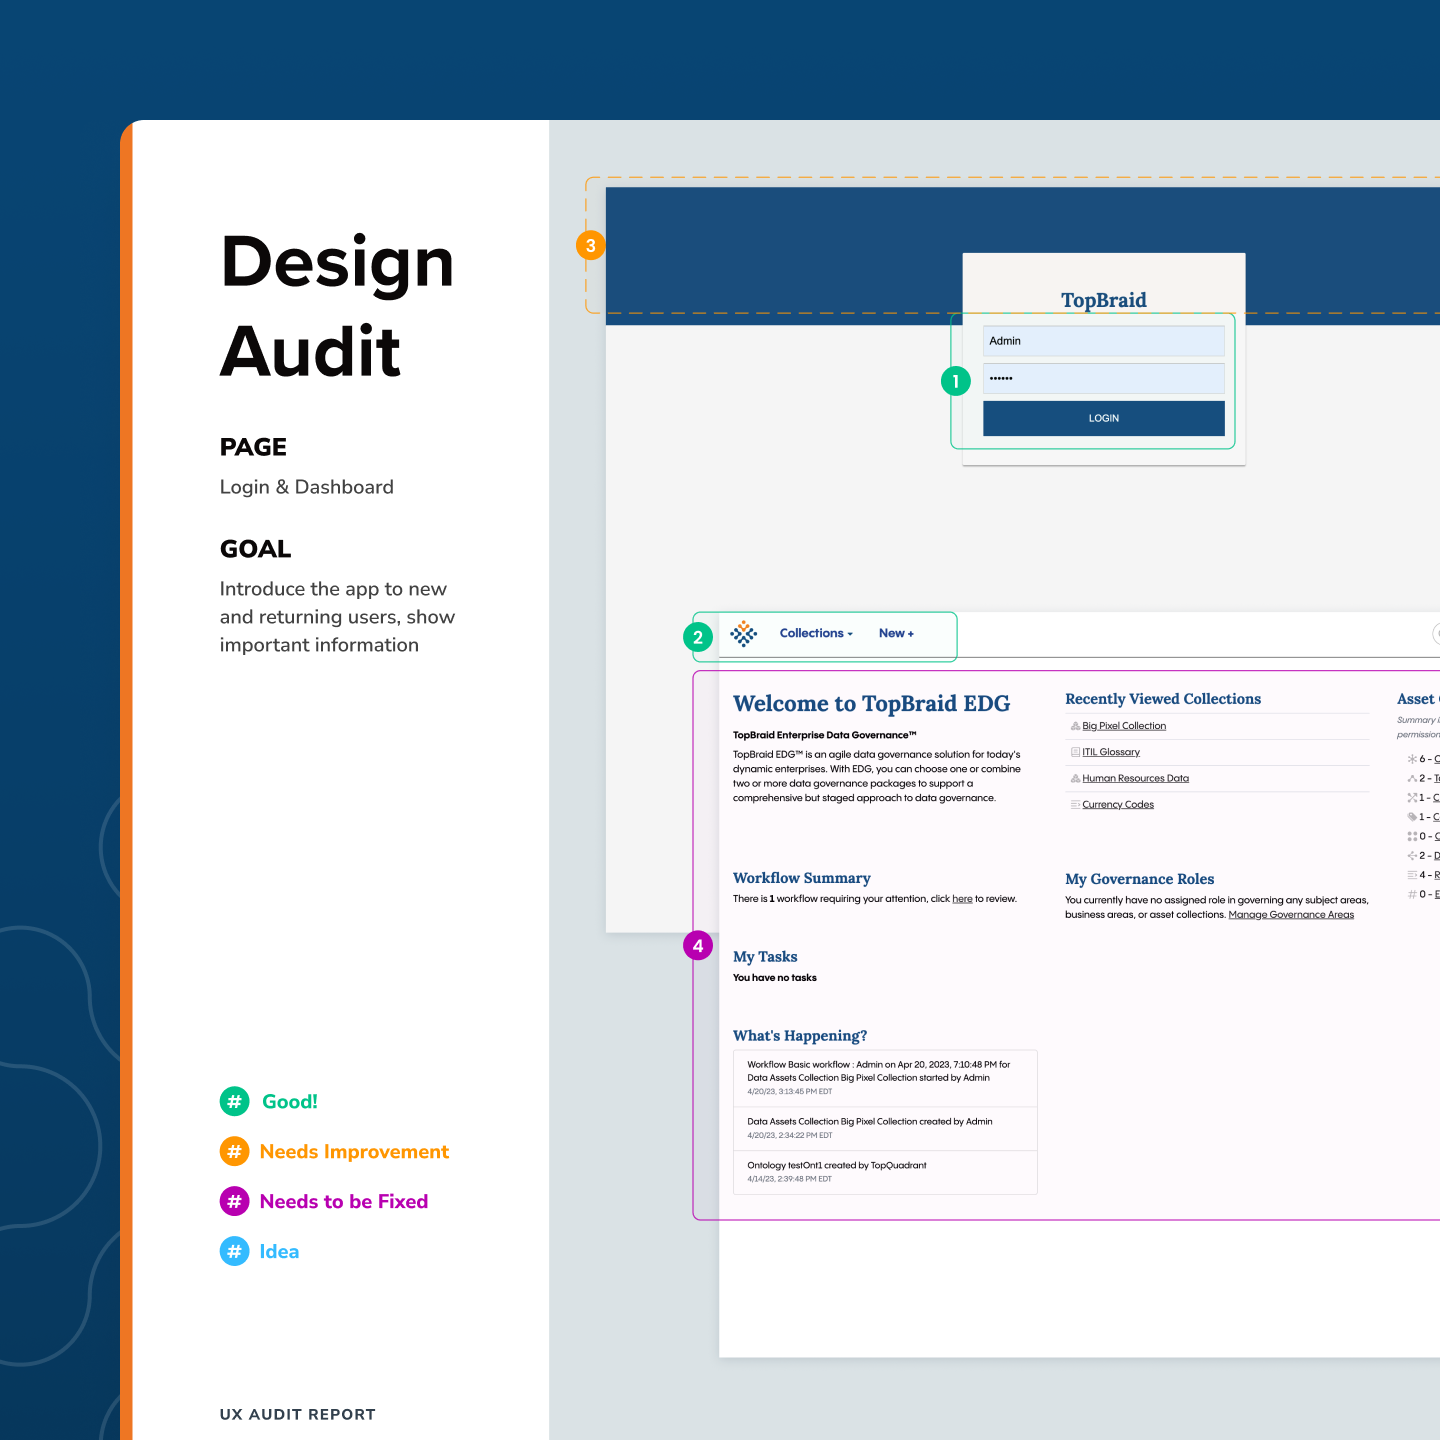The width and height of the screenshot is (1440, 1440).
Task: Click the 'You have no tasks' text
Action: point(775,978)
